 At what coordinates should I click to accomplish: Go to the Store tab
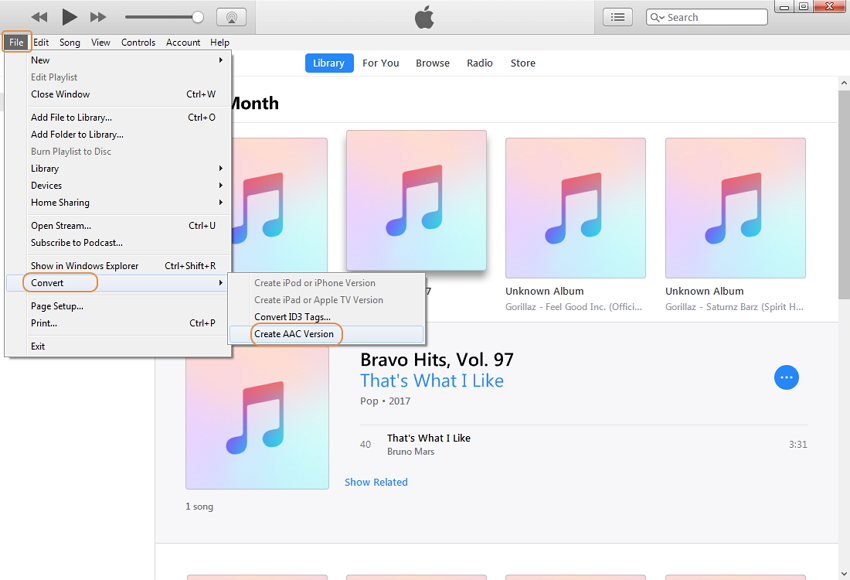tap(522, 63)
